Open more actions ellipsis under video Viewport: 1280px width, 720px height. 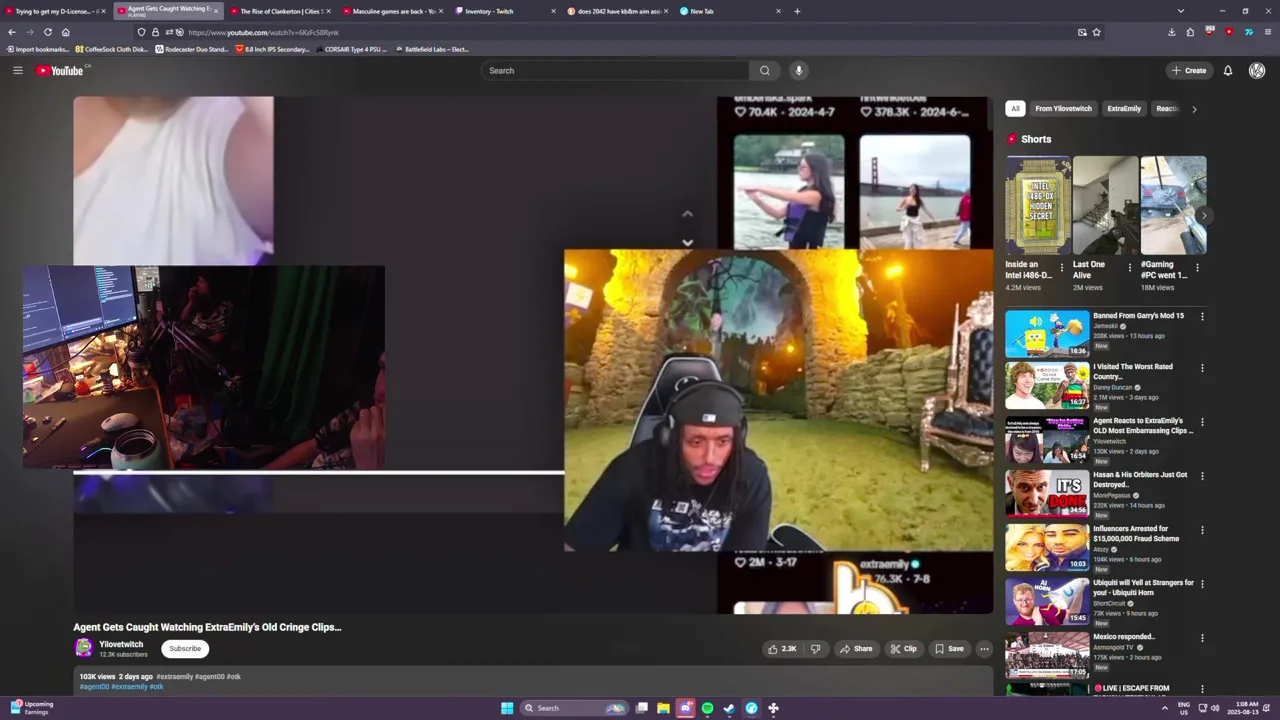coord(984,649)
